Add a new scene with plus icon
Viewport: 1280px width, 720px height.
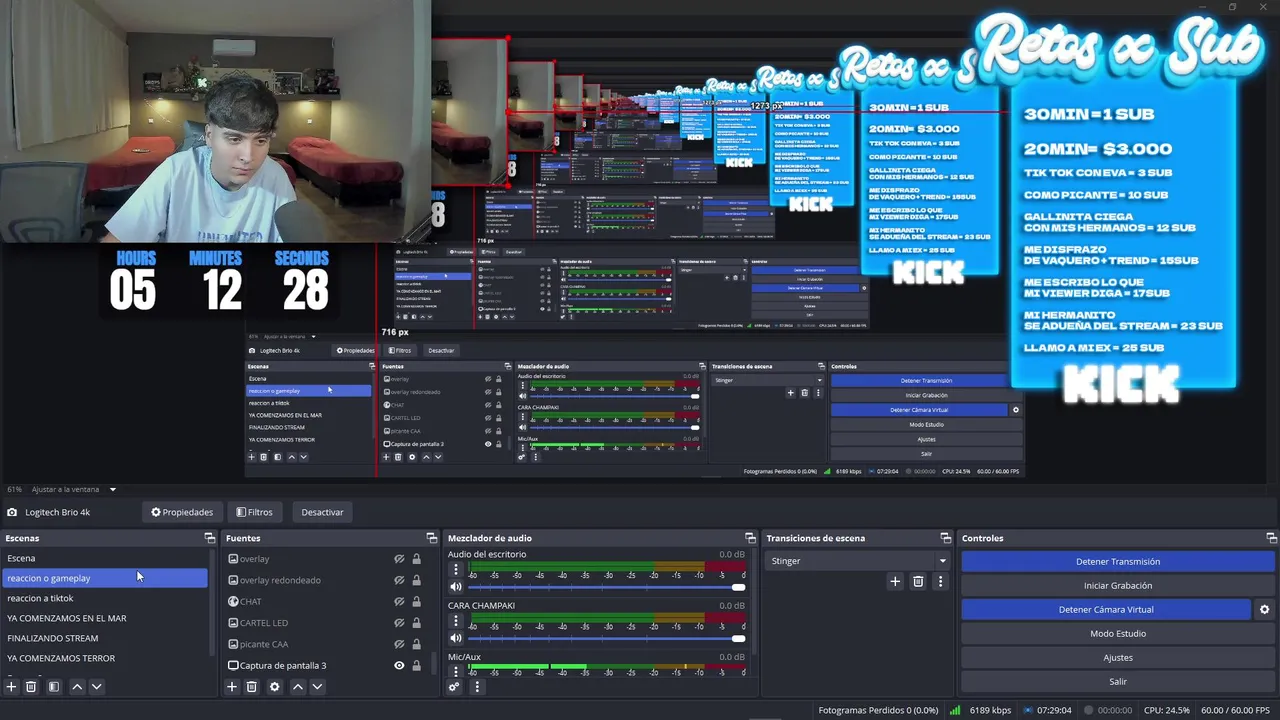11,687
